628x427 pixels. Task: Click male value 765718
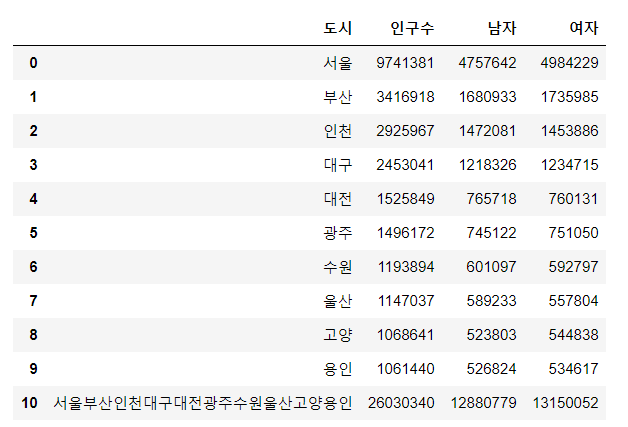[491, 199]
